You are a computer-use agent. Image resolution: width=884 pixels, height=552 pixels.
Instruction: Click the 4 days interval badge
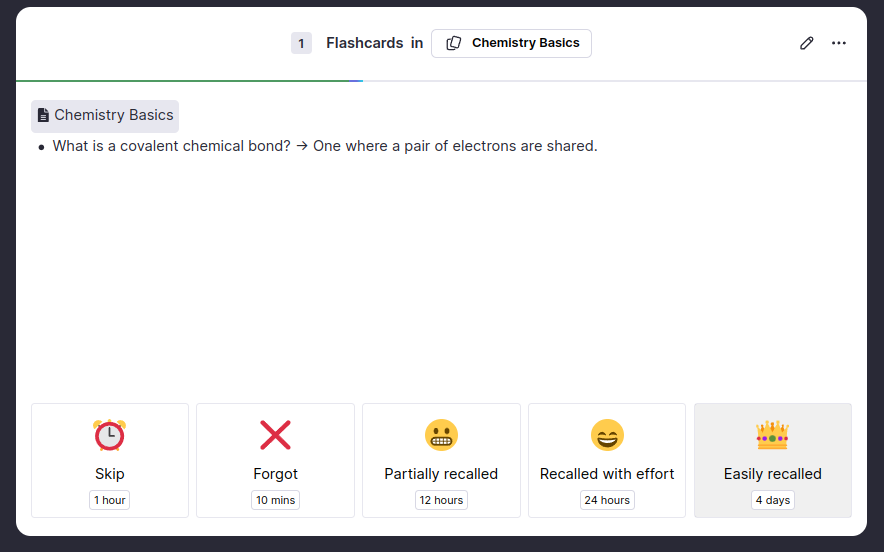click(x=772, y=500)
